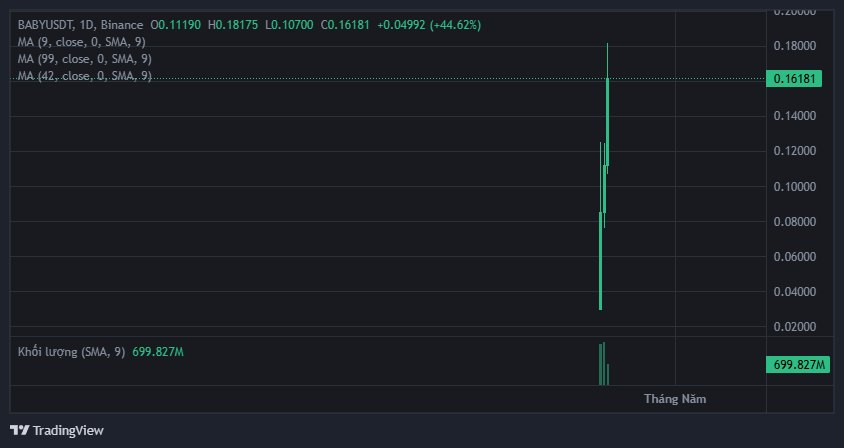The image size is (844, 448).
Task: Click the 0.10000 price axis label
Action: [794, 186]
